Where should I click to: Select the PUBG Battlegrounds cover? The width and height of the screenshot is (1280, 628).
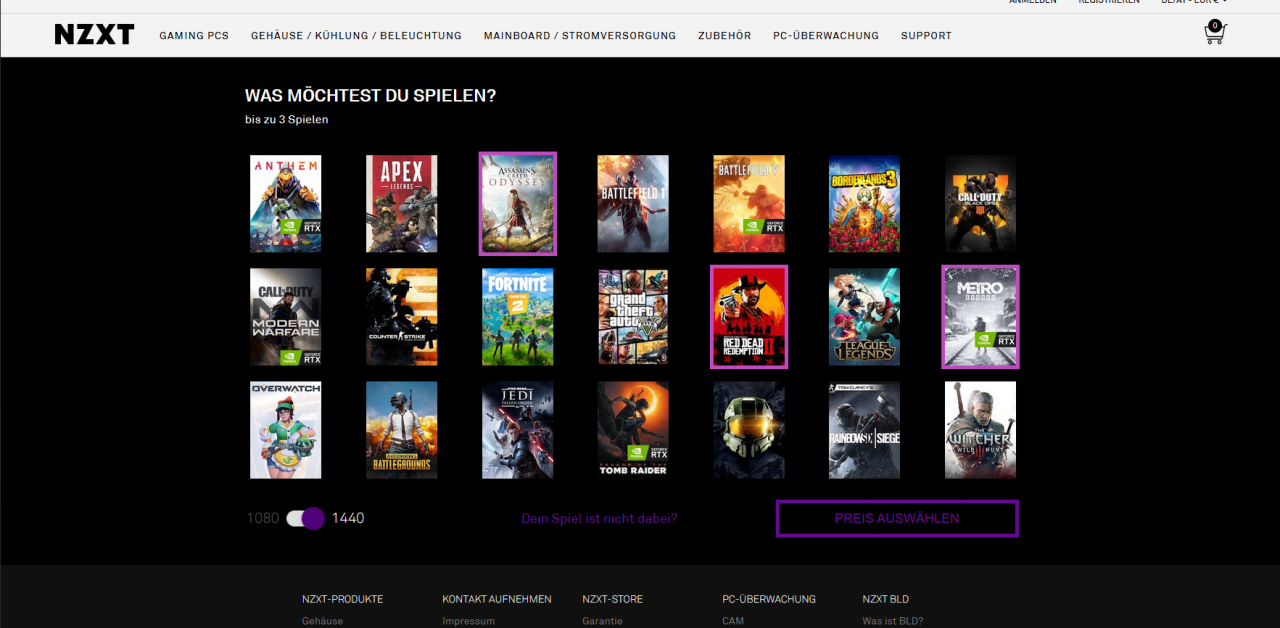[402, 430]
